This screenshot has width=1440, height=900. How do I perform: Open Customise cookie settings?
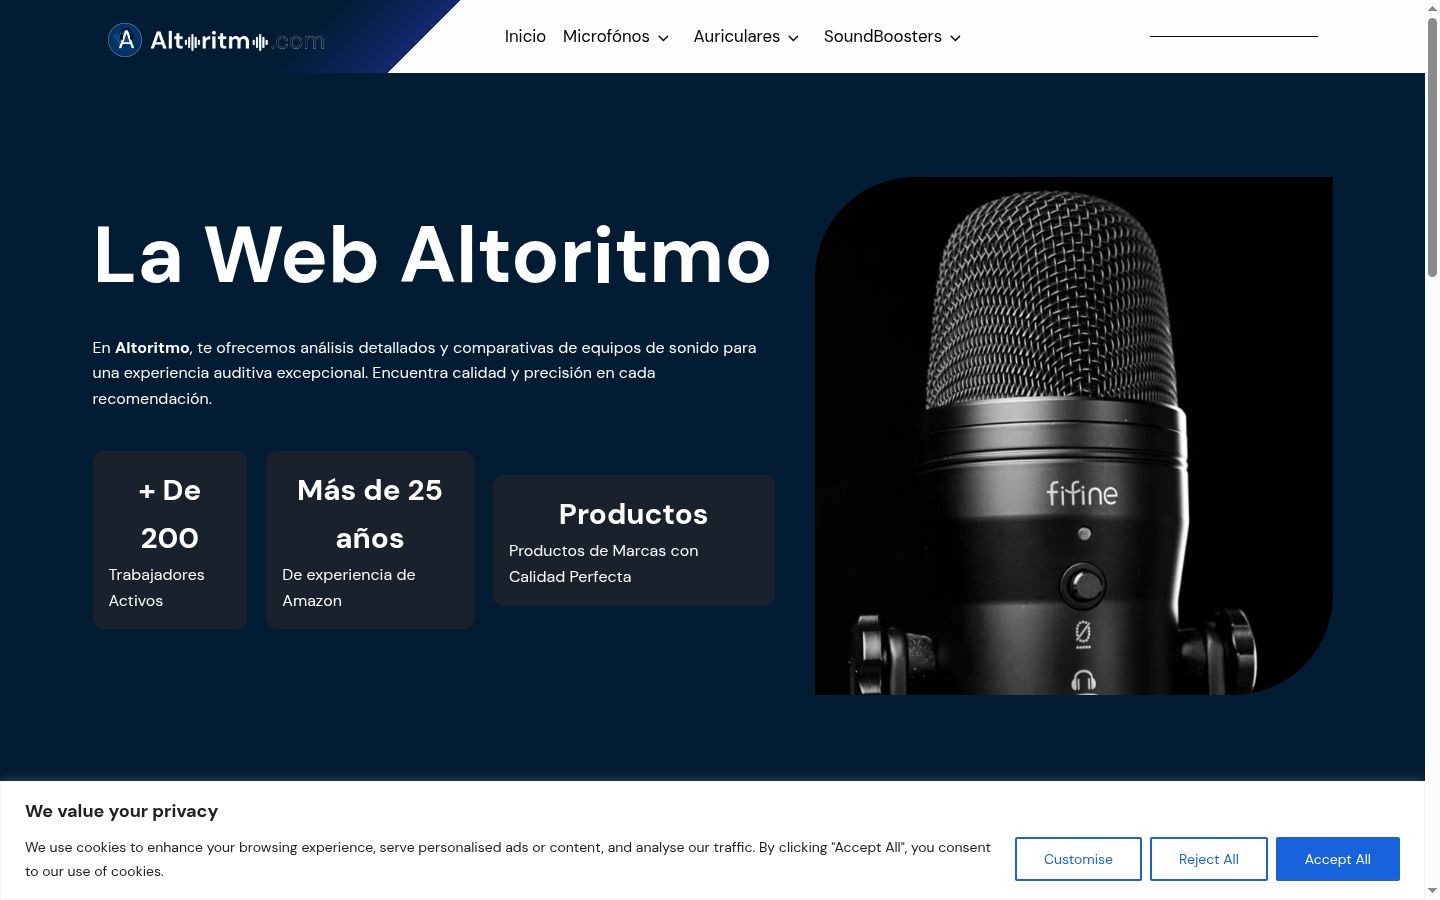(x=1078, y=859)
